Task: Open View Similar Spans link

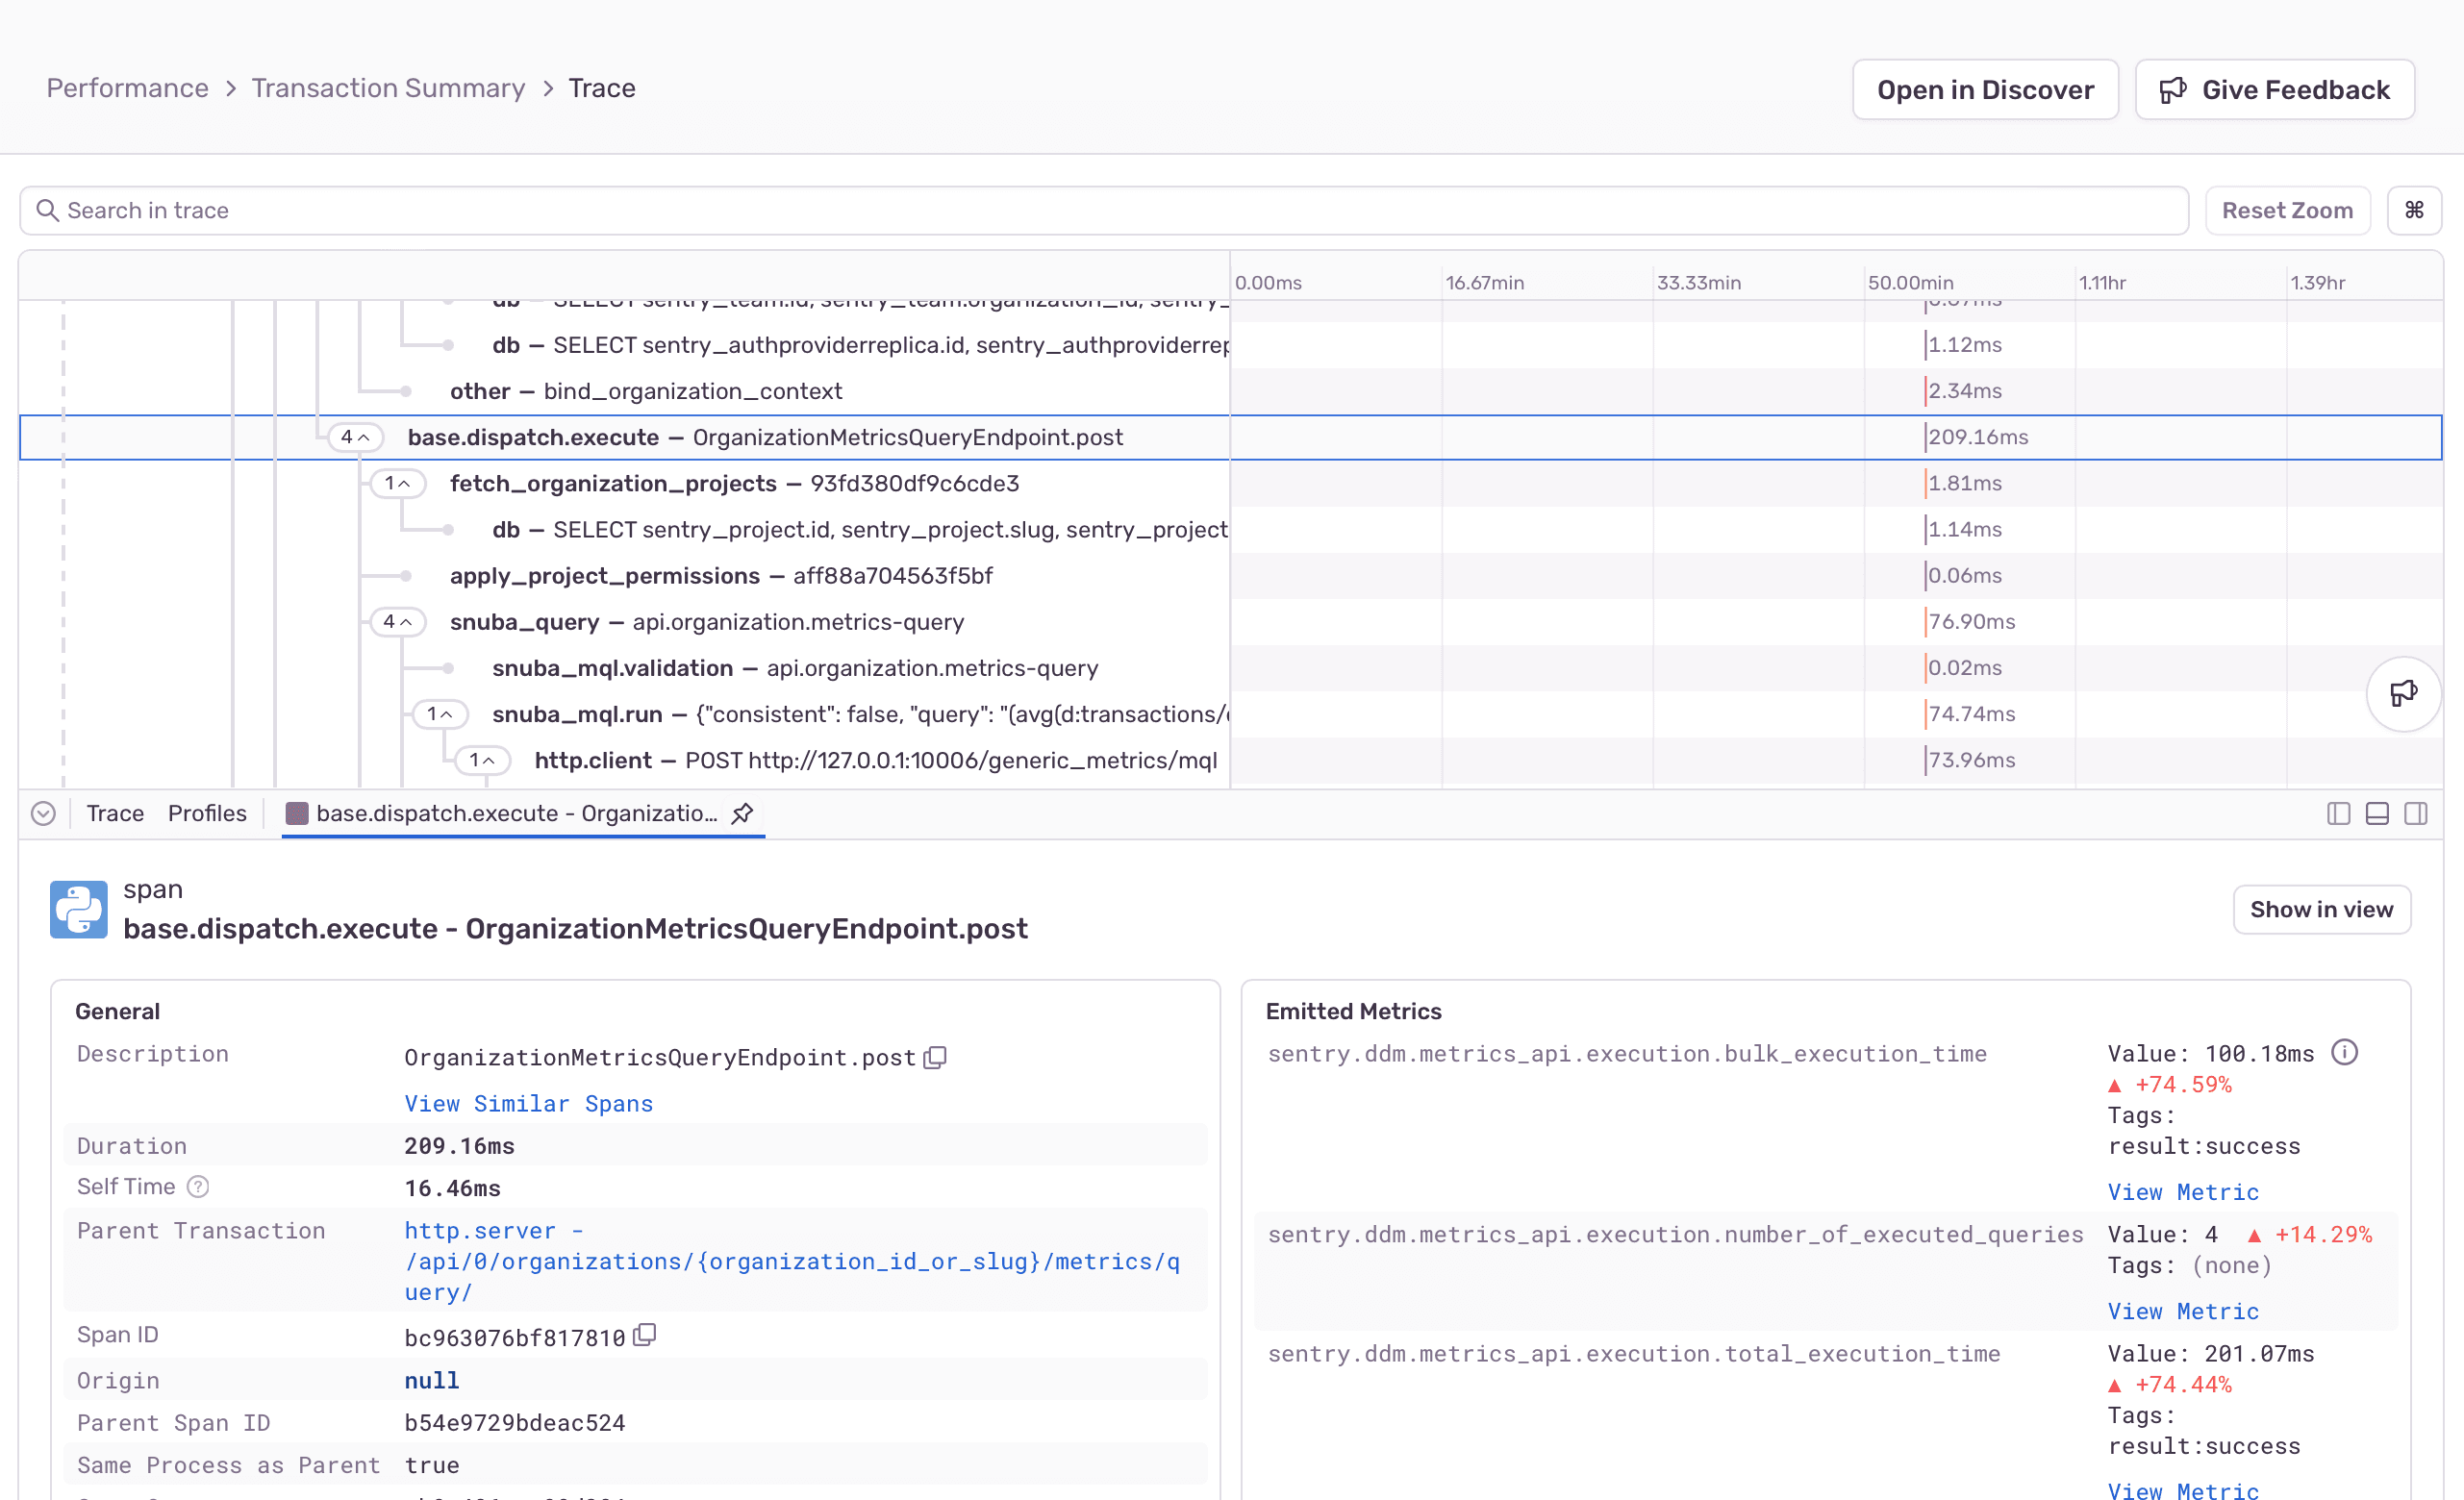Action: pos(528,1103)
